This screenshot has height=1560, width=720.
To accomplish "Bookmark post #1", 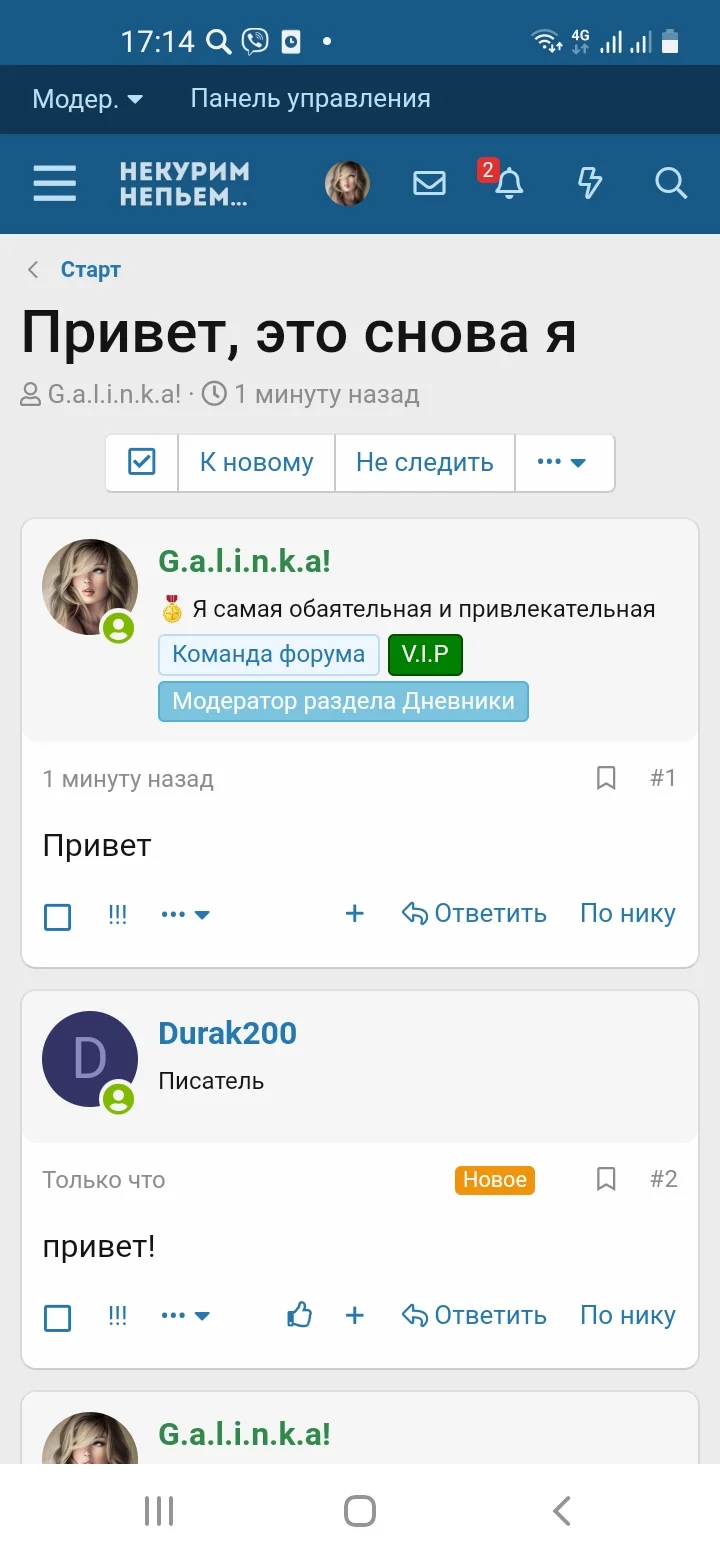I will click(606, 778).
